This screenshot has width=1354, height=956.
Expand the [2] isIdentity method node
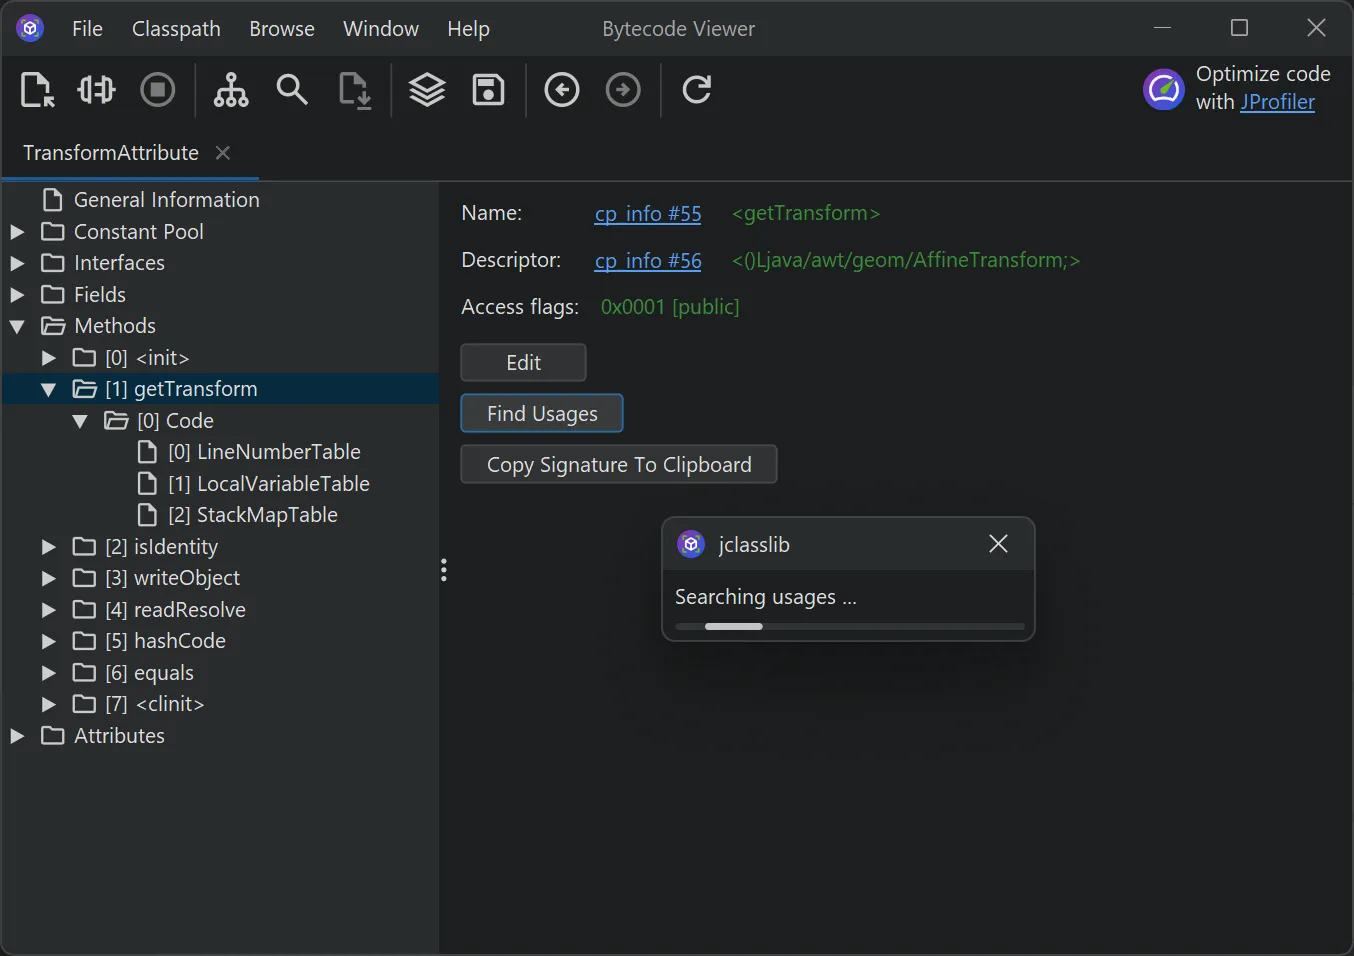pos(48,547)
